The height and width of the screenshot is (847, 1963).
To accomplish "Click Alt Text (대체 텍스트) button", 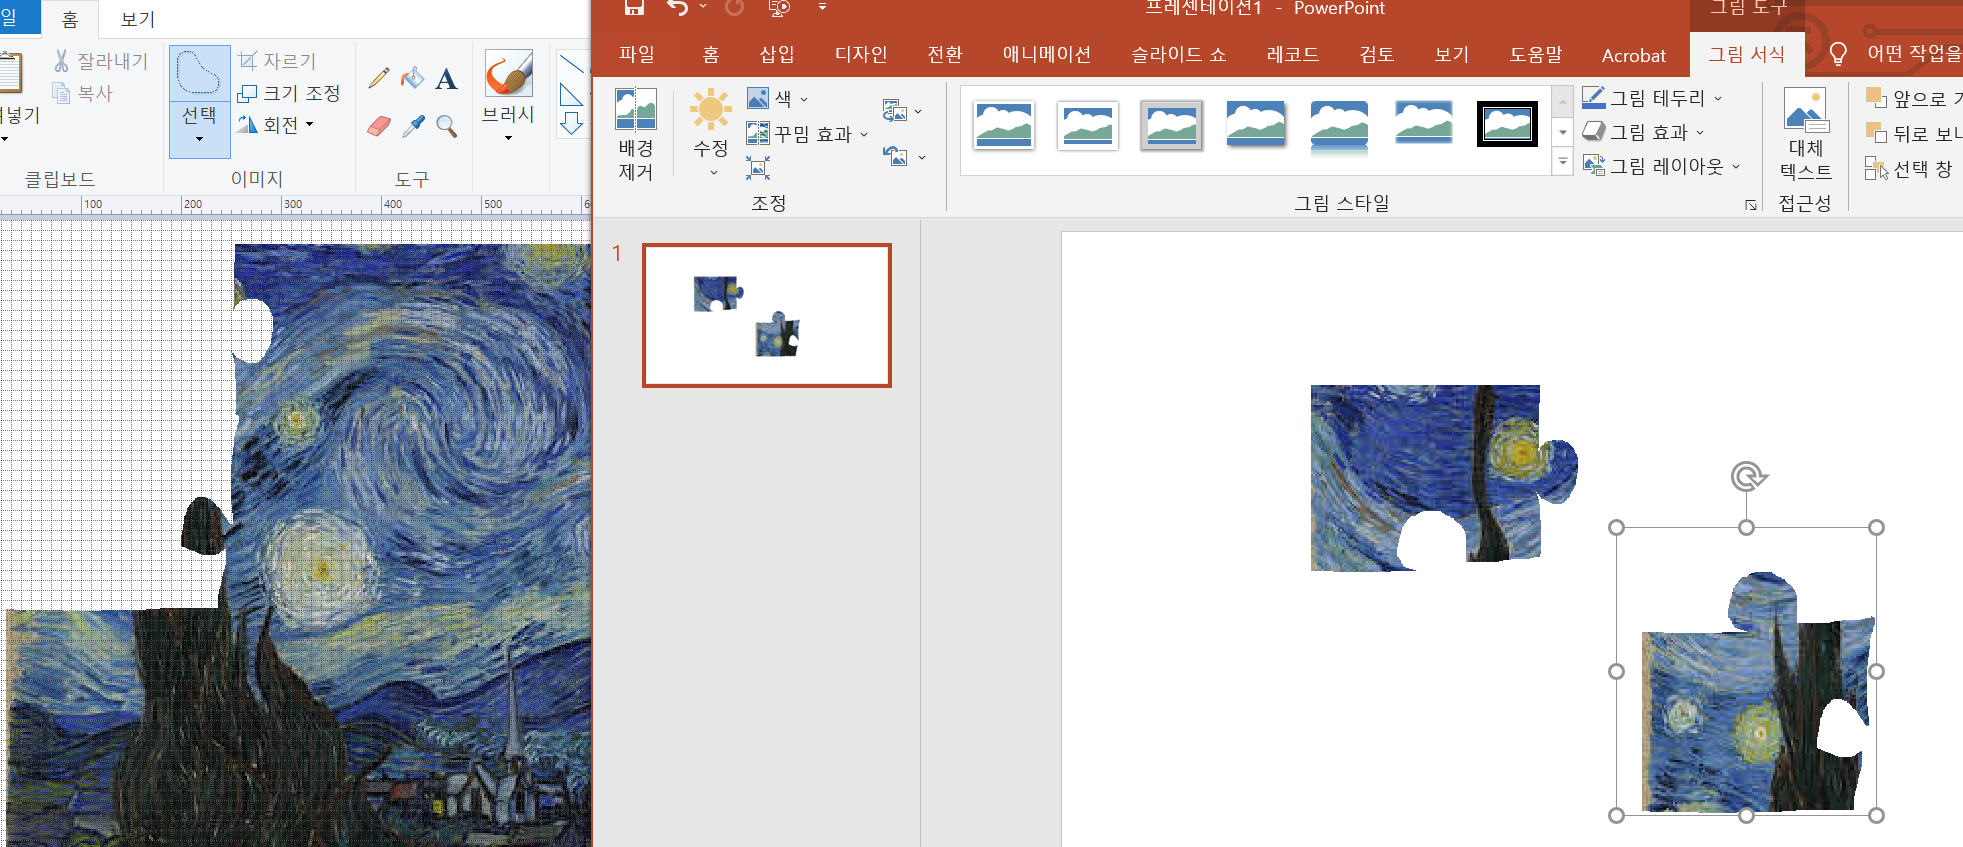I will pos(1805,134).
